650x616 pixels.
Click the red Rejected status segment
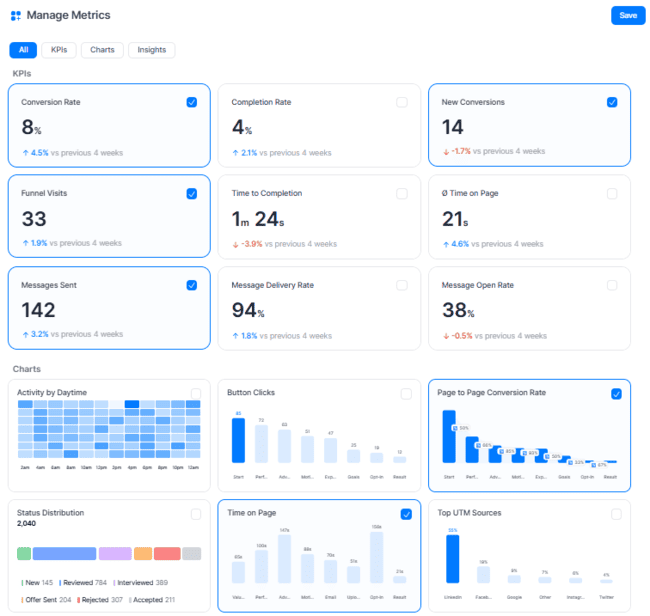pos(167,554)
